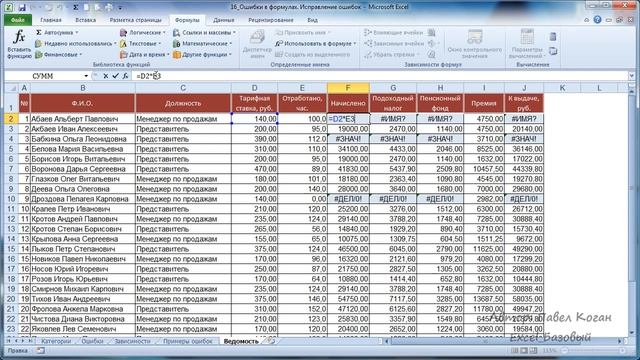This screenshot has width=640, height=360.
Task: Click the 'Должность' column header cell
Action: coord(183,103)
